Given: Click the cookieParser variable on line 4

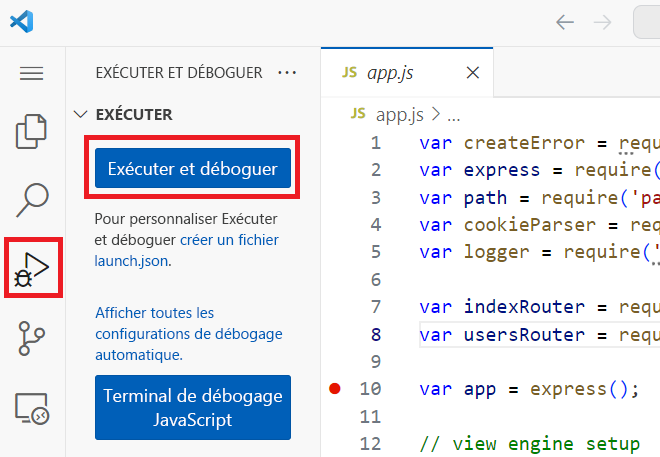Looking at the screenshot, I should [530, 225].
